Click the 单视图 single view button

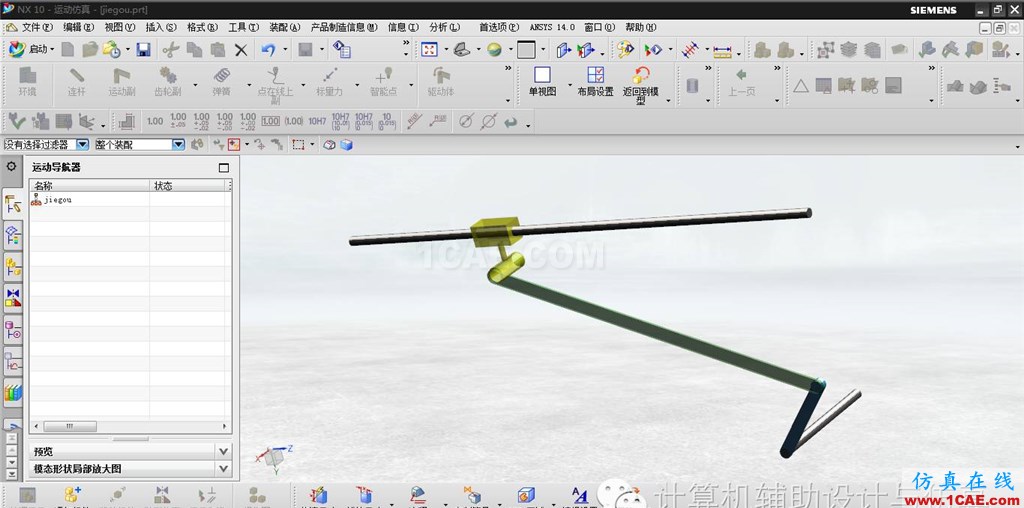[542, 82]
